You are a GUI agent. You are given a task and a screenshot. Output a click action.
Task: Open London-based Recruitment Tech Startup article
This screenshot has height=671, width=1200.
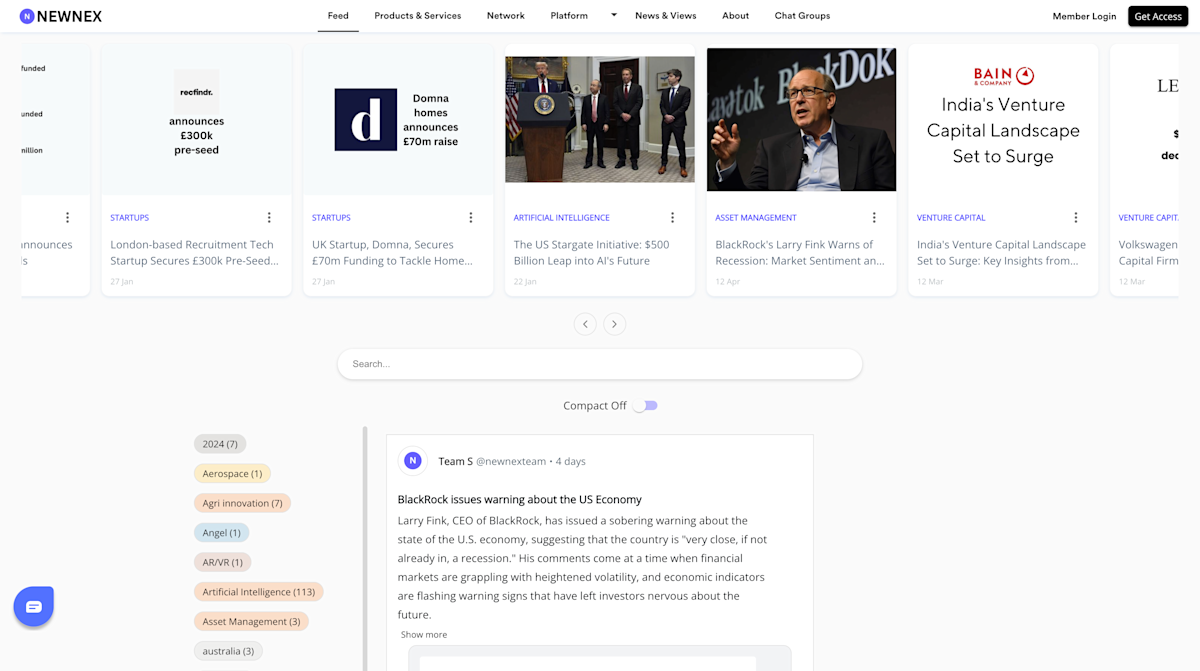[194, 252]
